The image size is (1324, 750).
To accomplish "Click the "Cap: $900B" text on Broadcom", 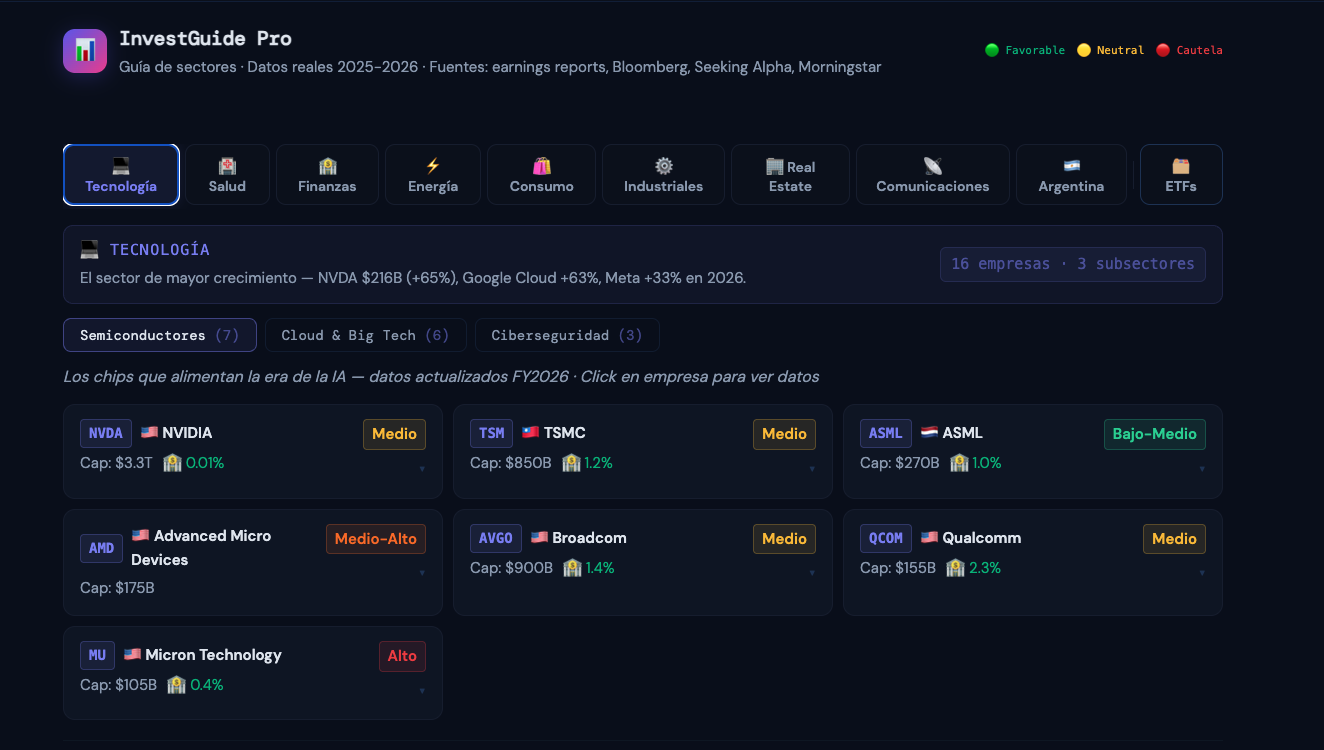I will pos(512,568).
